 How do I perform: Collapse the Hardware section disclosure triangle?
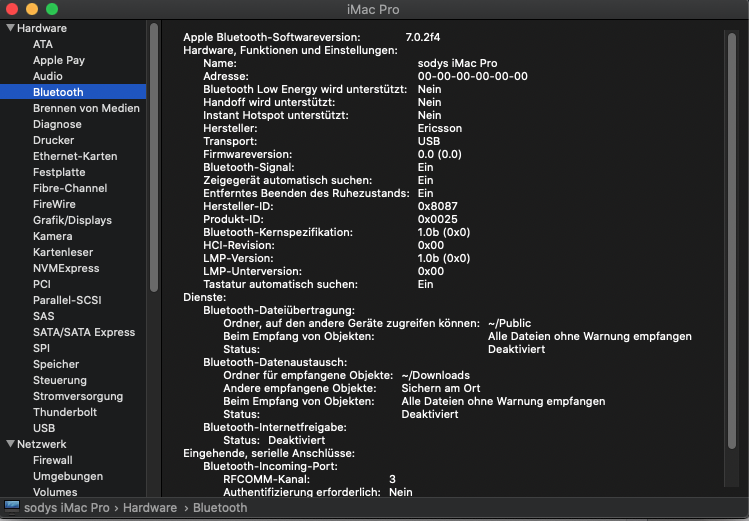coord(10,28)
